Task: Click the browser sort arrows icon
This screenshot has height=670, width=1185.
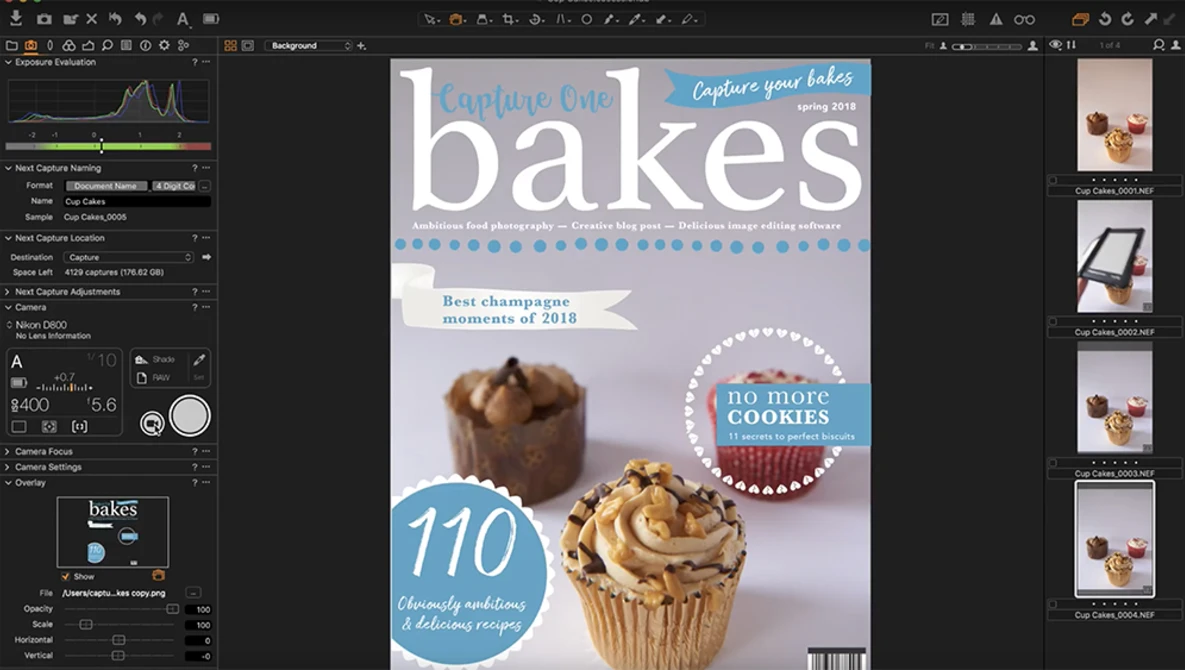Action: click(1072, 45)
